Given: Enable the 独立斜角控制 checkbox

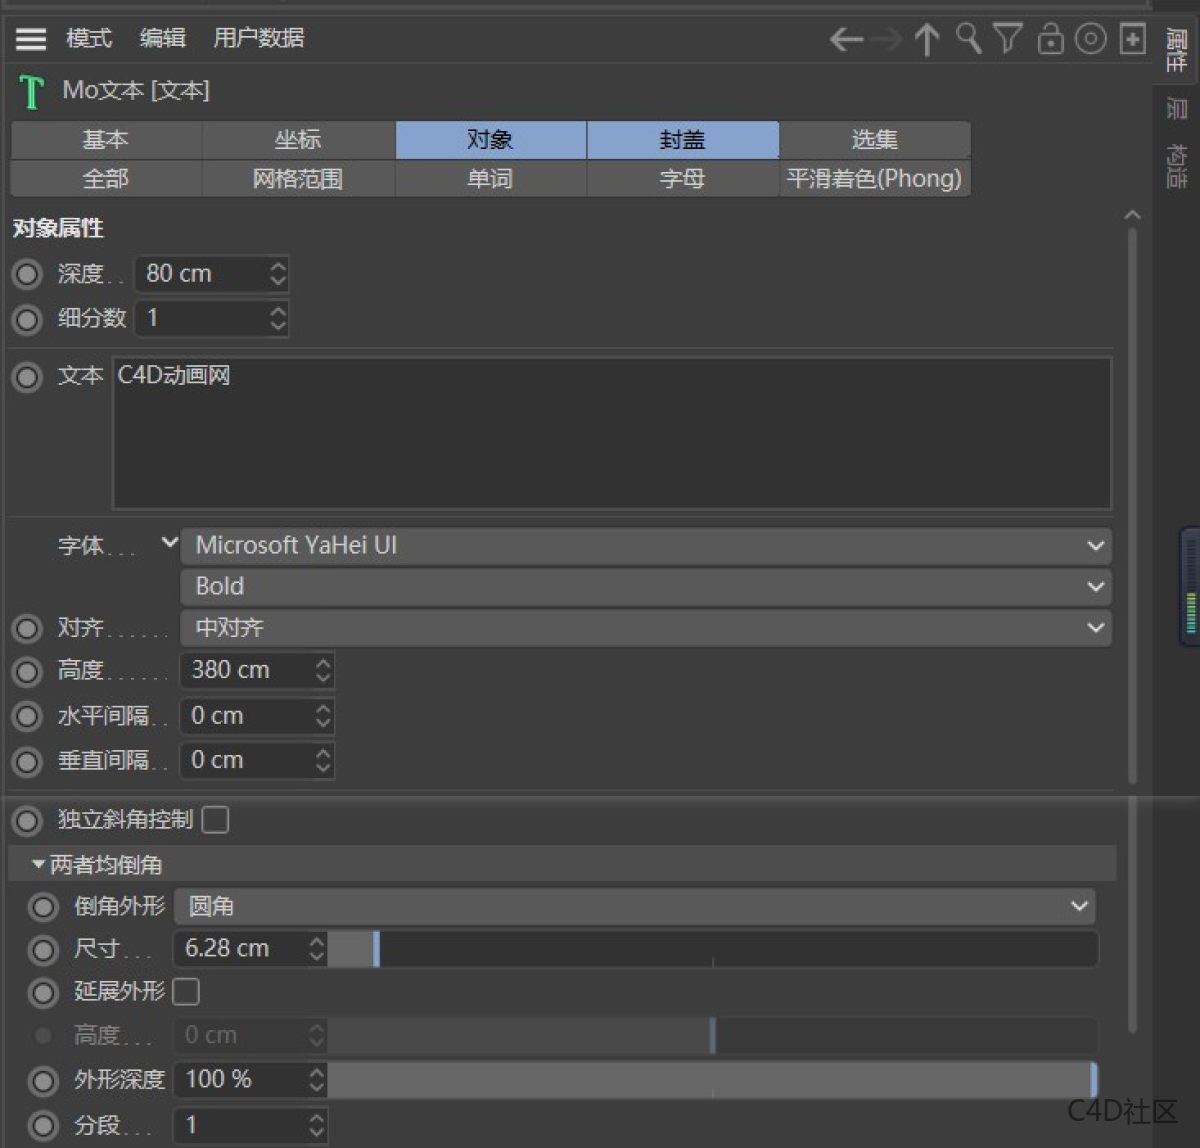Looking at the screenshot, I should coord(216,820).
